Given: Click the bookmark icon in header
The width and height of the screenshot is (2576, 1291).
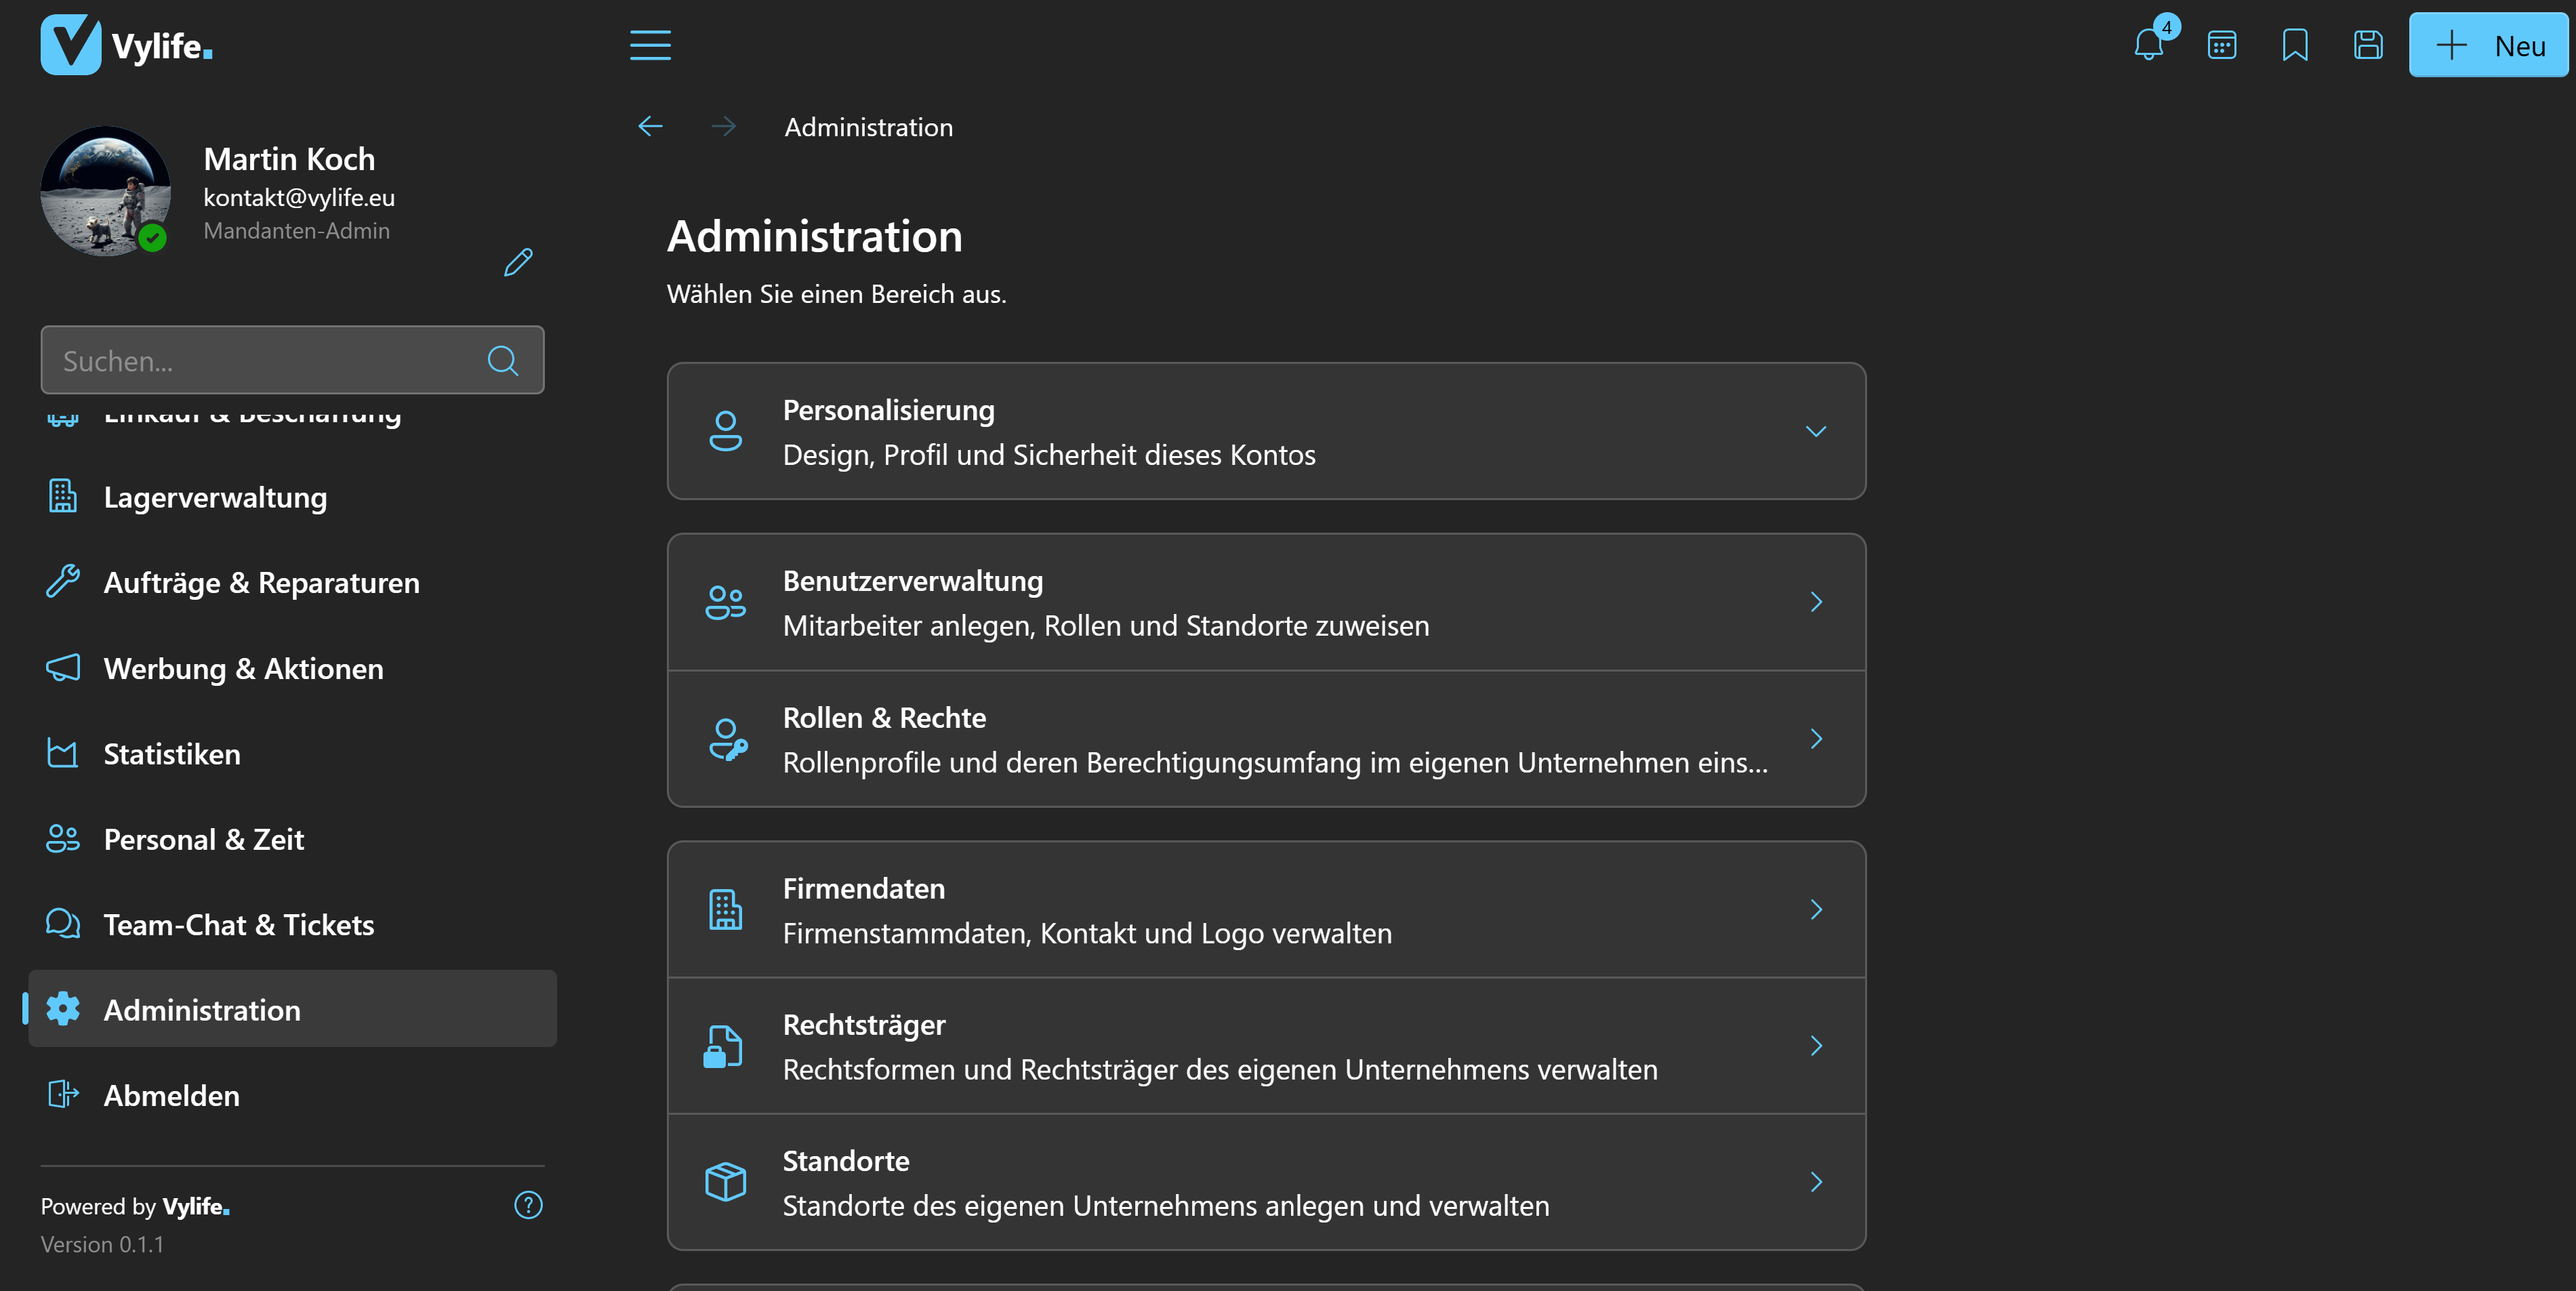Looking at the screenshot, I should pos(2294,45).
